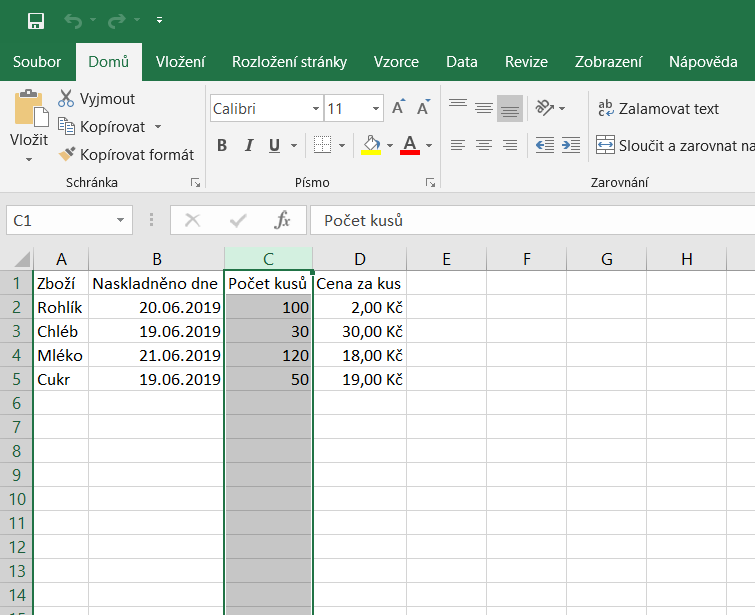Click increase indent icon
The image size is (755, 615).
[x=571, y=145]
